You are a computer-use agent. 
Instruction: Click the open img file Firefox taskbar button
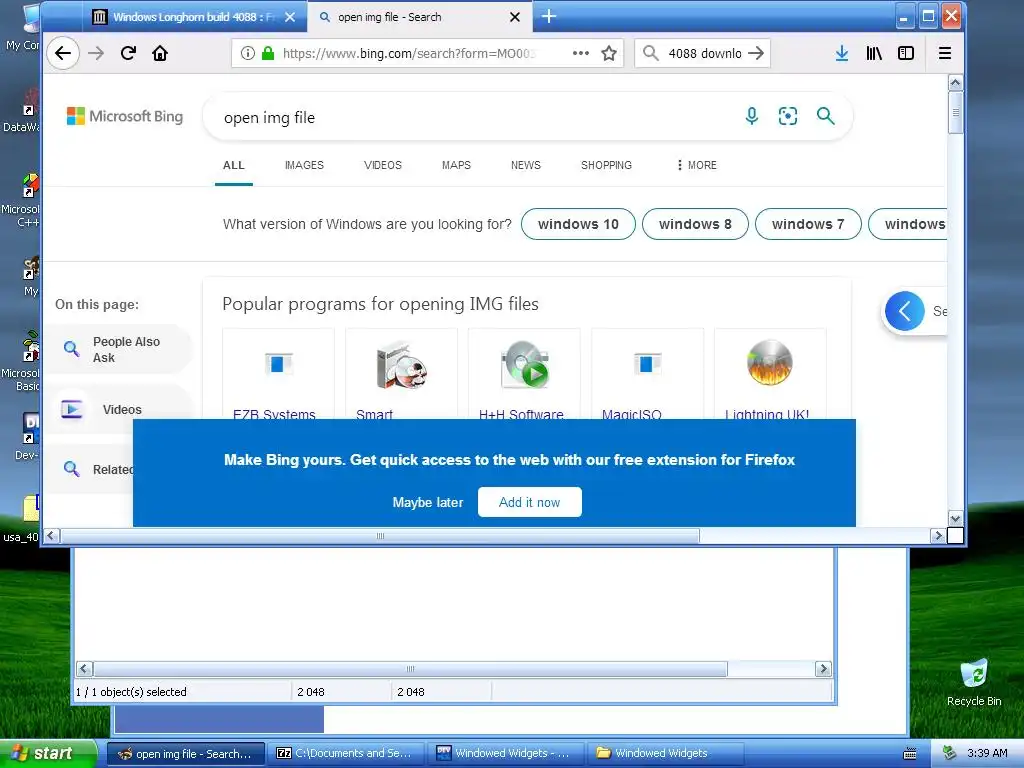point(186,753)
